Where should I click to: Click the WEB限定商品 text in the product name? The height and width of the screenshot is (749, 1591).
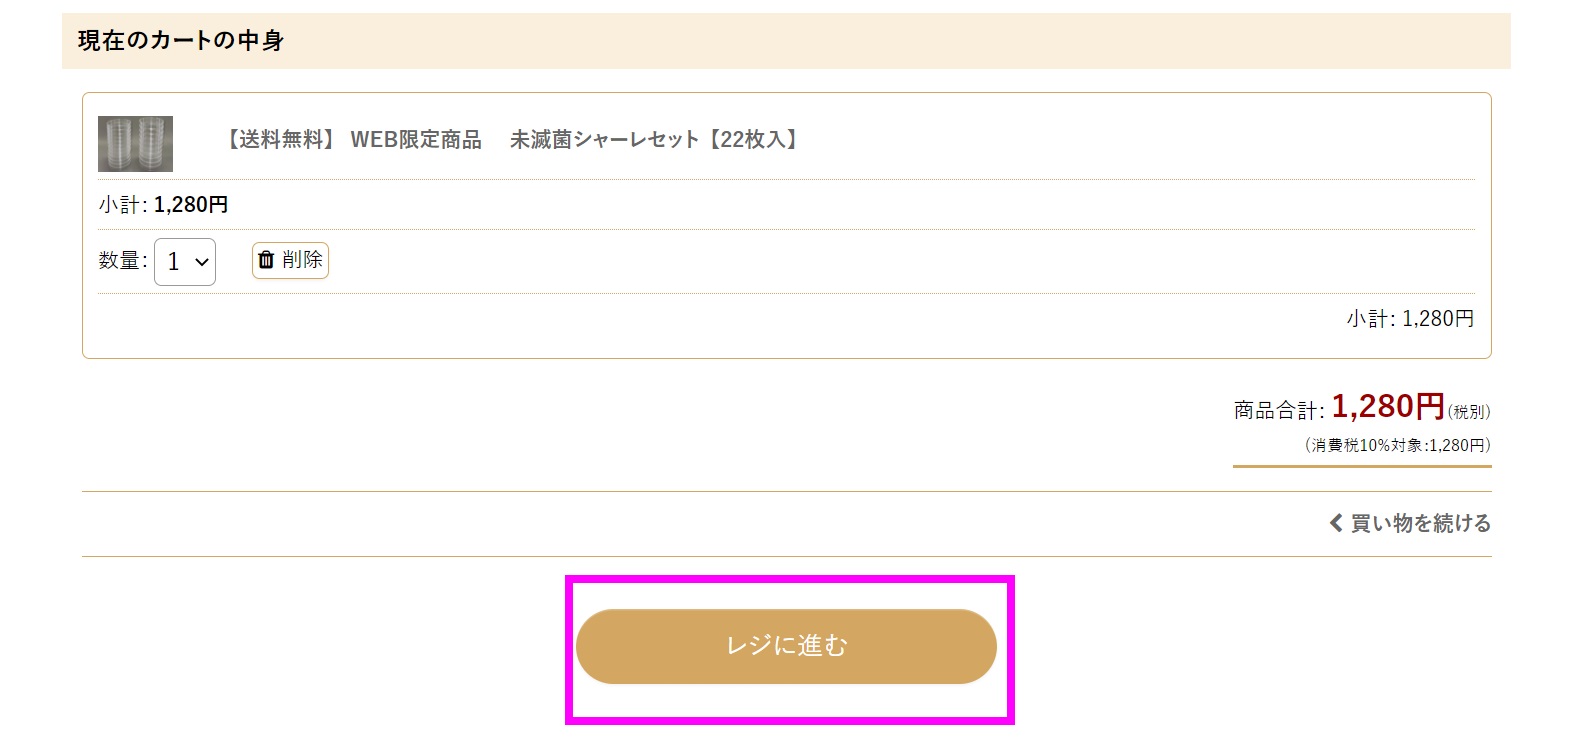[x=416, y=140]
